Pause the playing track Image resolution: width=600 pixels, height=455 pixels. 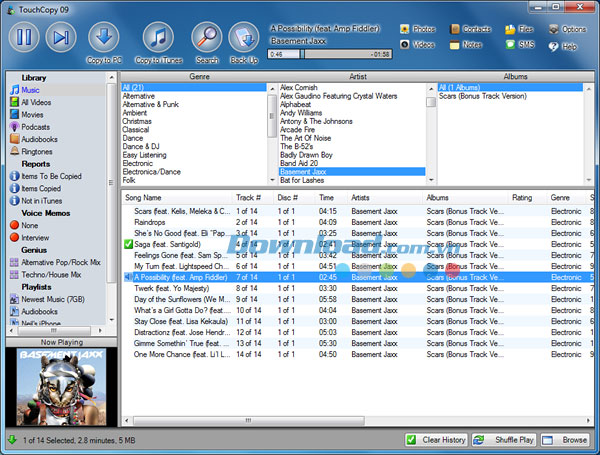[24, 37]
